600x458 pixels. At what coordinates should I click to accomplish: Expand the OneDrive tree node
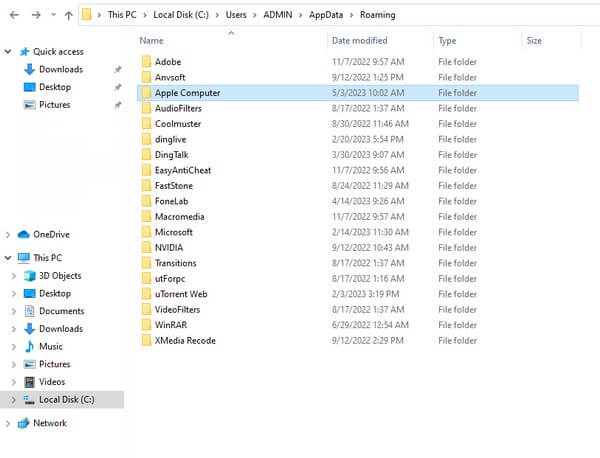tap(8, 235)
